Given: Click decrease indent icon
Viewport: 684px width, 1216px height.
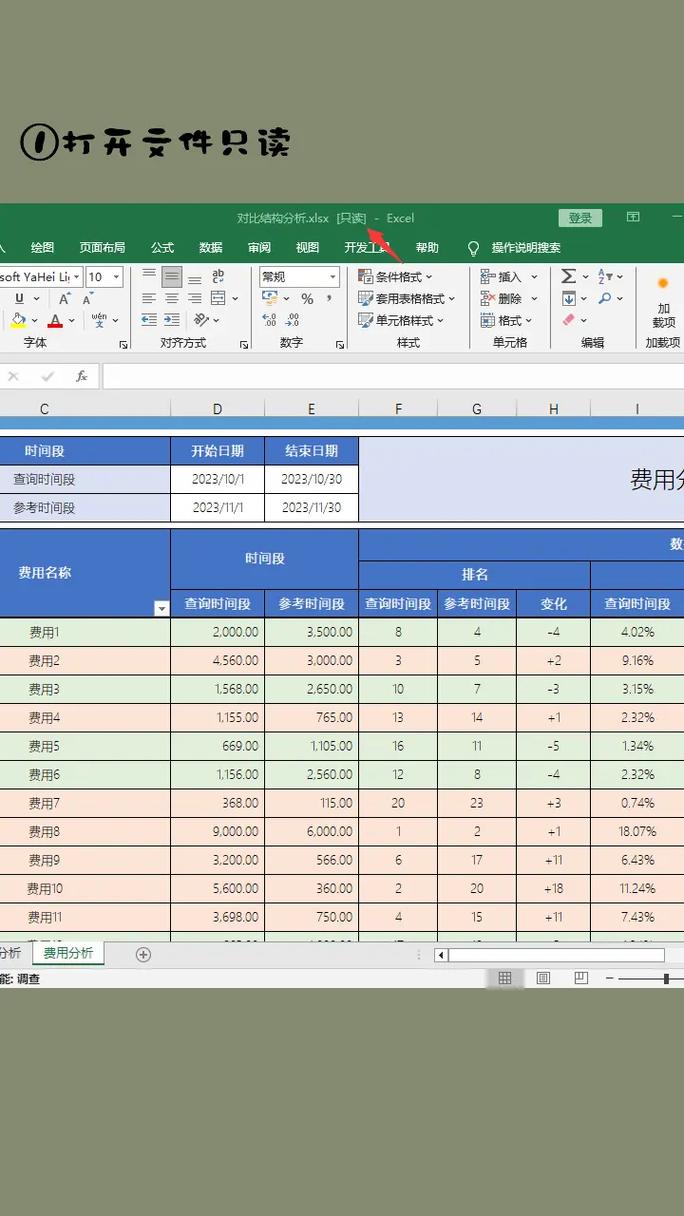Looking at the screenshot, I should click(x=149, y=320).
